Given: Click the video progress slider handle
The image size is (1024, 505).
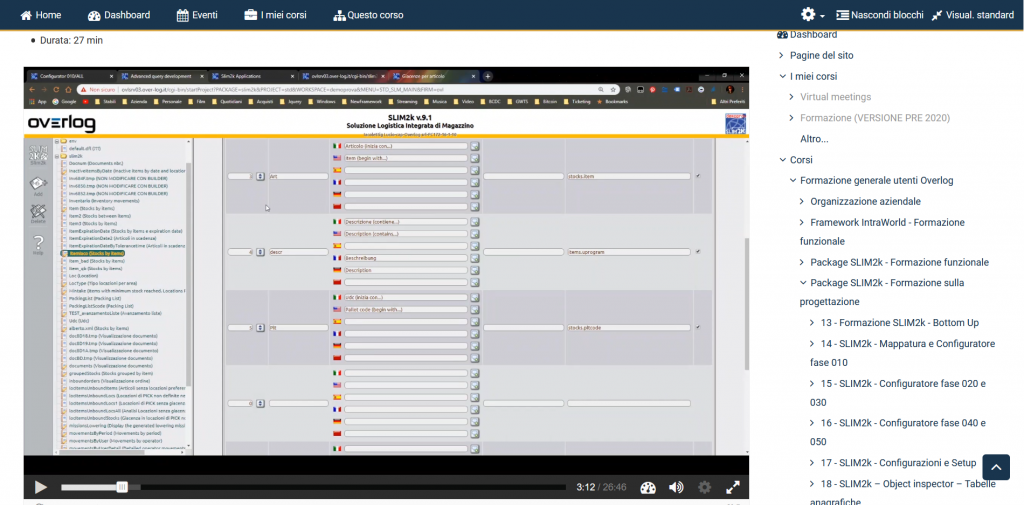Looking at the screenshot, I should pos(122,487).
